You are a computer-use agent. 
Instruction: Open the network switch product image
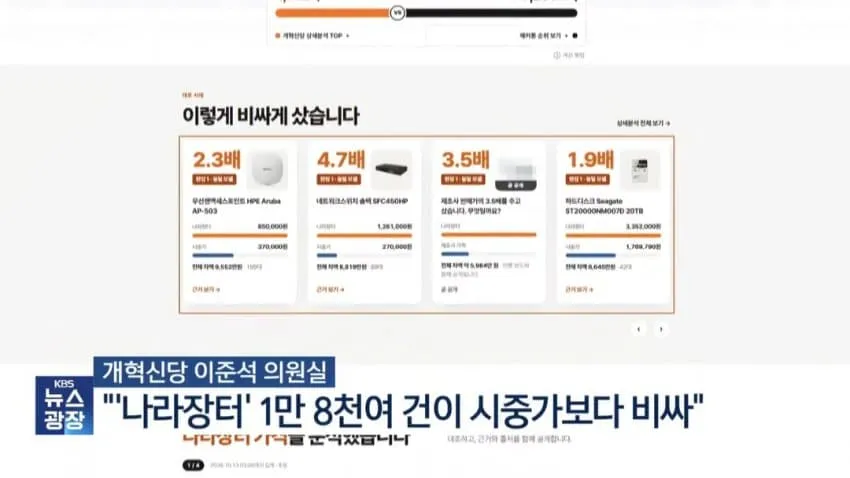point(392,170)
